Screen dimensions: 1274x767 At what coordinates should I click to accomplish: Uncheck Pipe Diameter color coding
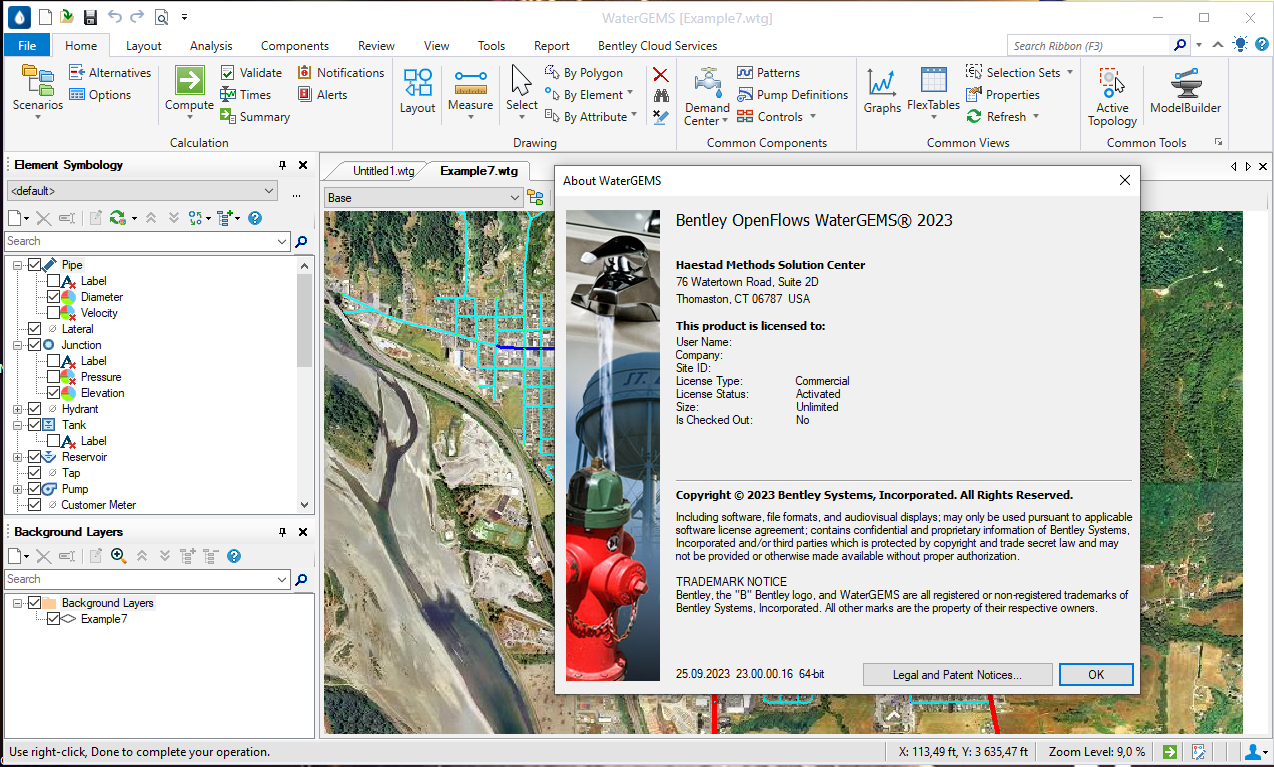(x=54, y=297)
